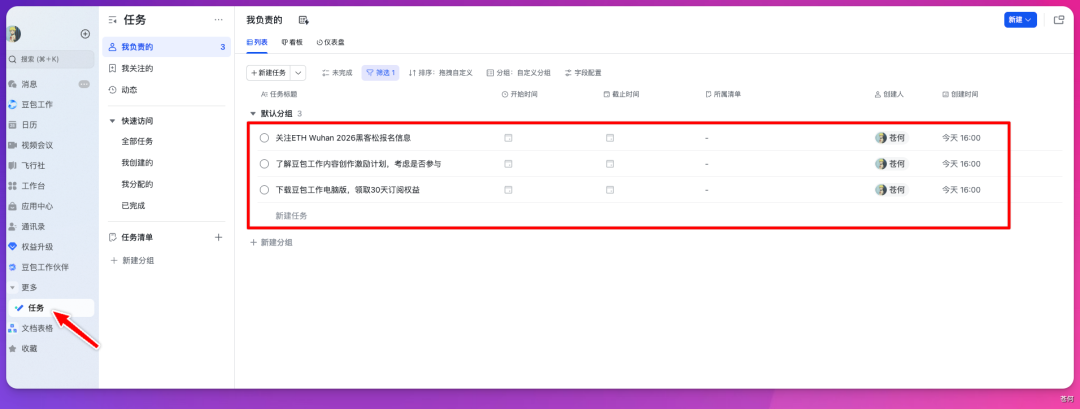The image size is (1080, 409).
Task: Collapse the 更多 section in the sidebar
Action: pos(12,287)
